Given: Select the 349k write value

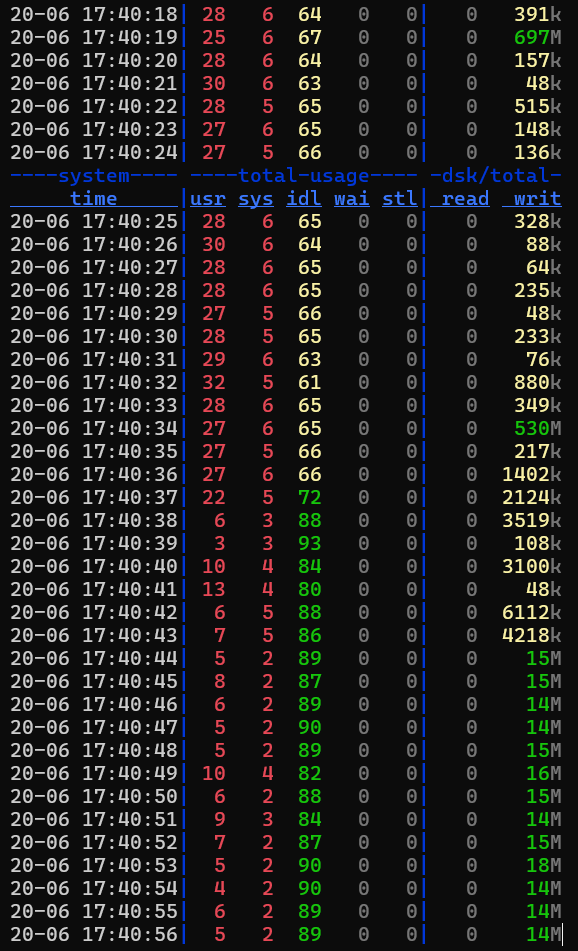Looking at the screenshot, I should coord(537,405).
